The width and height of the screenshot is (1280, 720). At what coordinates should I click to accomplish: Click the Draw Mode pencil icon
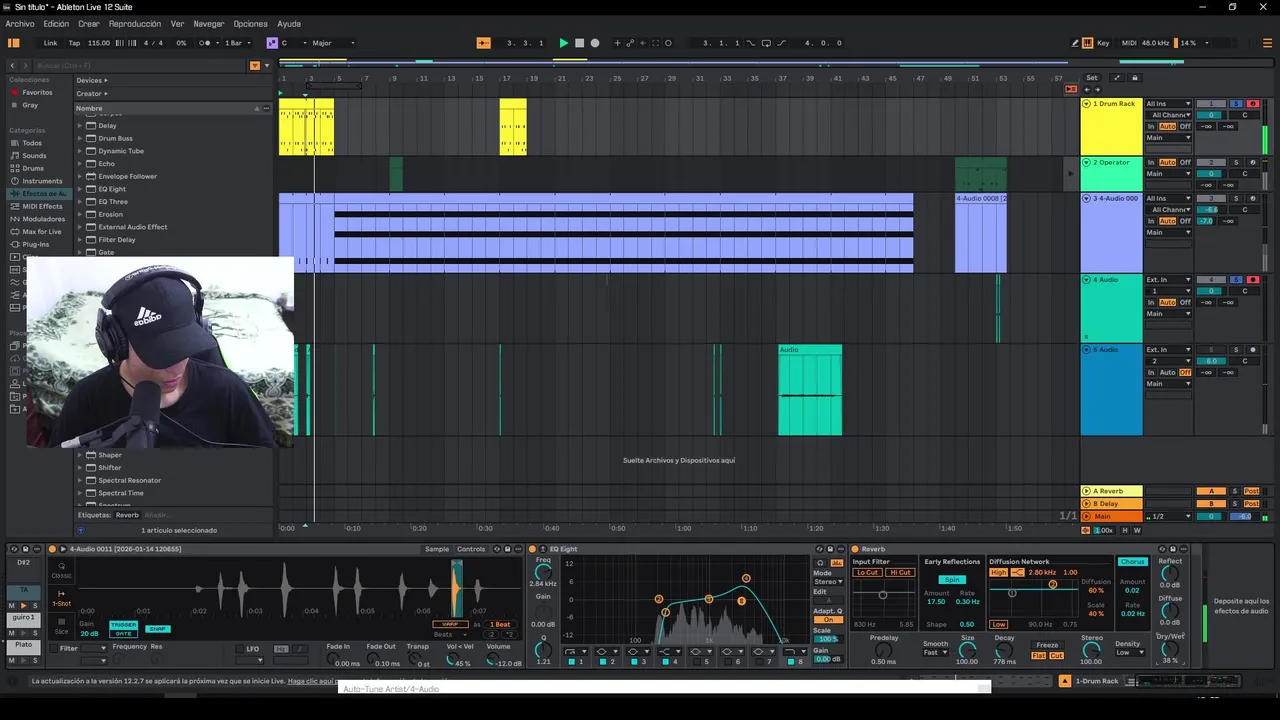pos(1076,43)
